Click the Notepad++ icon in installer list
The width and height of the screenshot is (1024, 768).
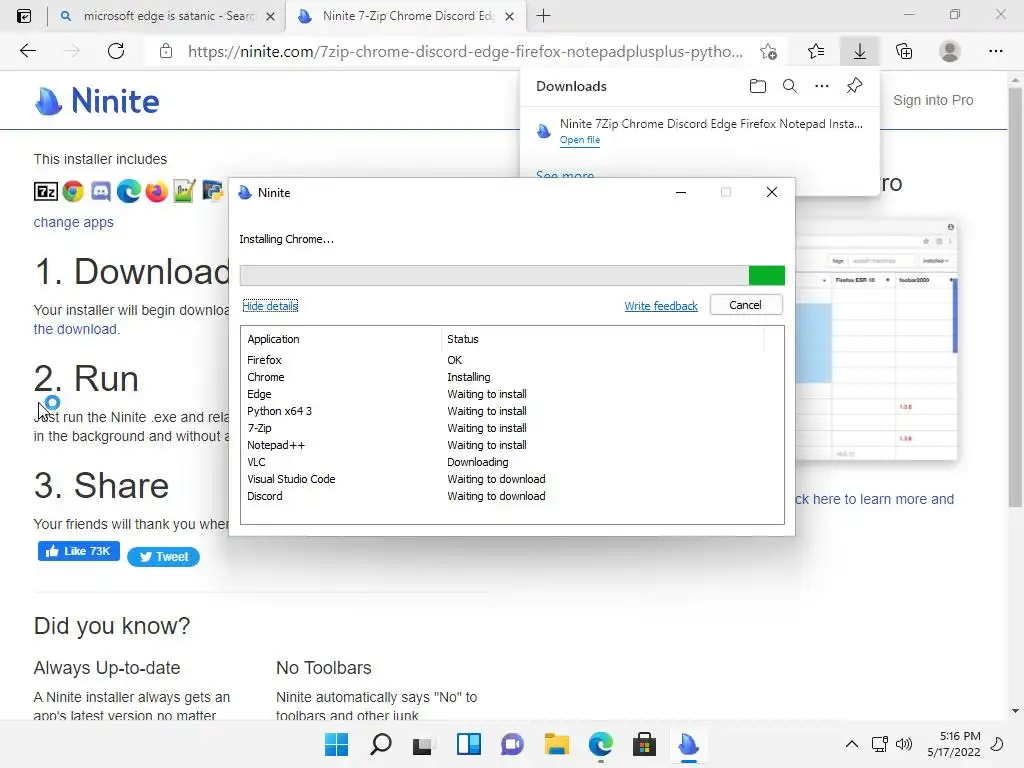(x=184, y=191)
